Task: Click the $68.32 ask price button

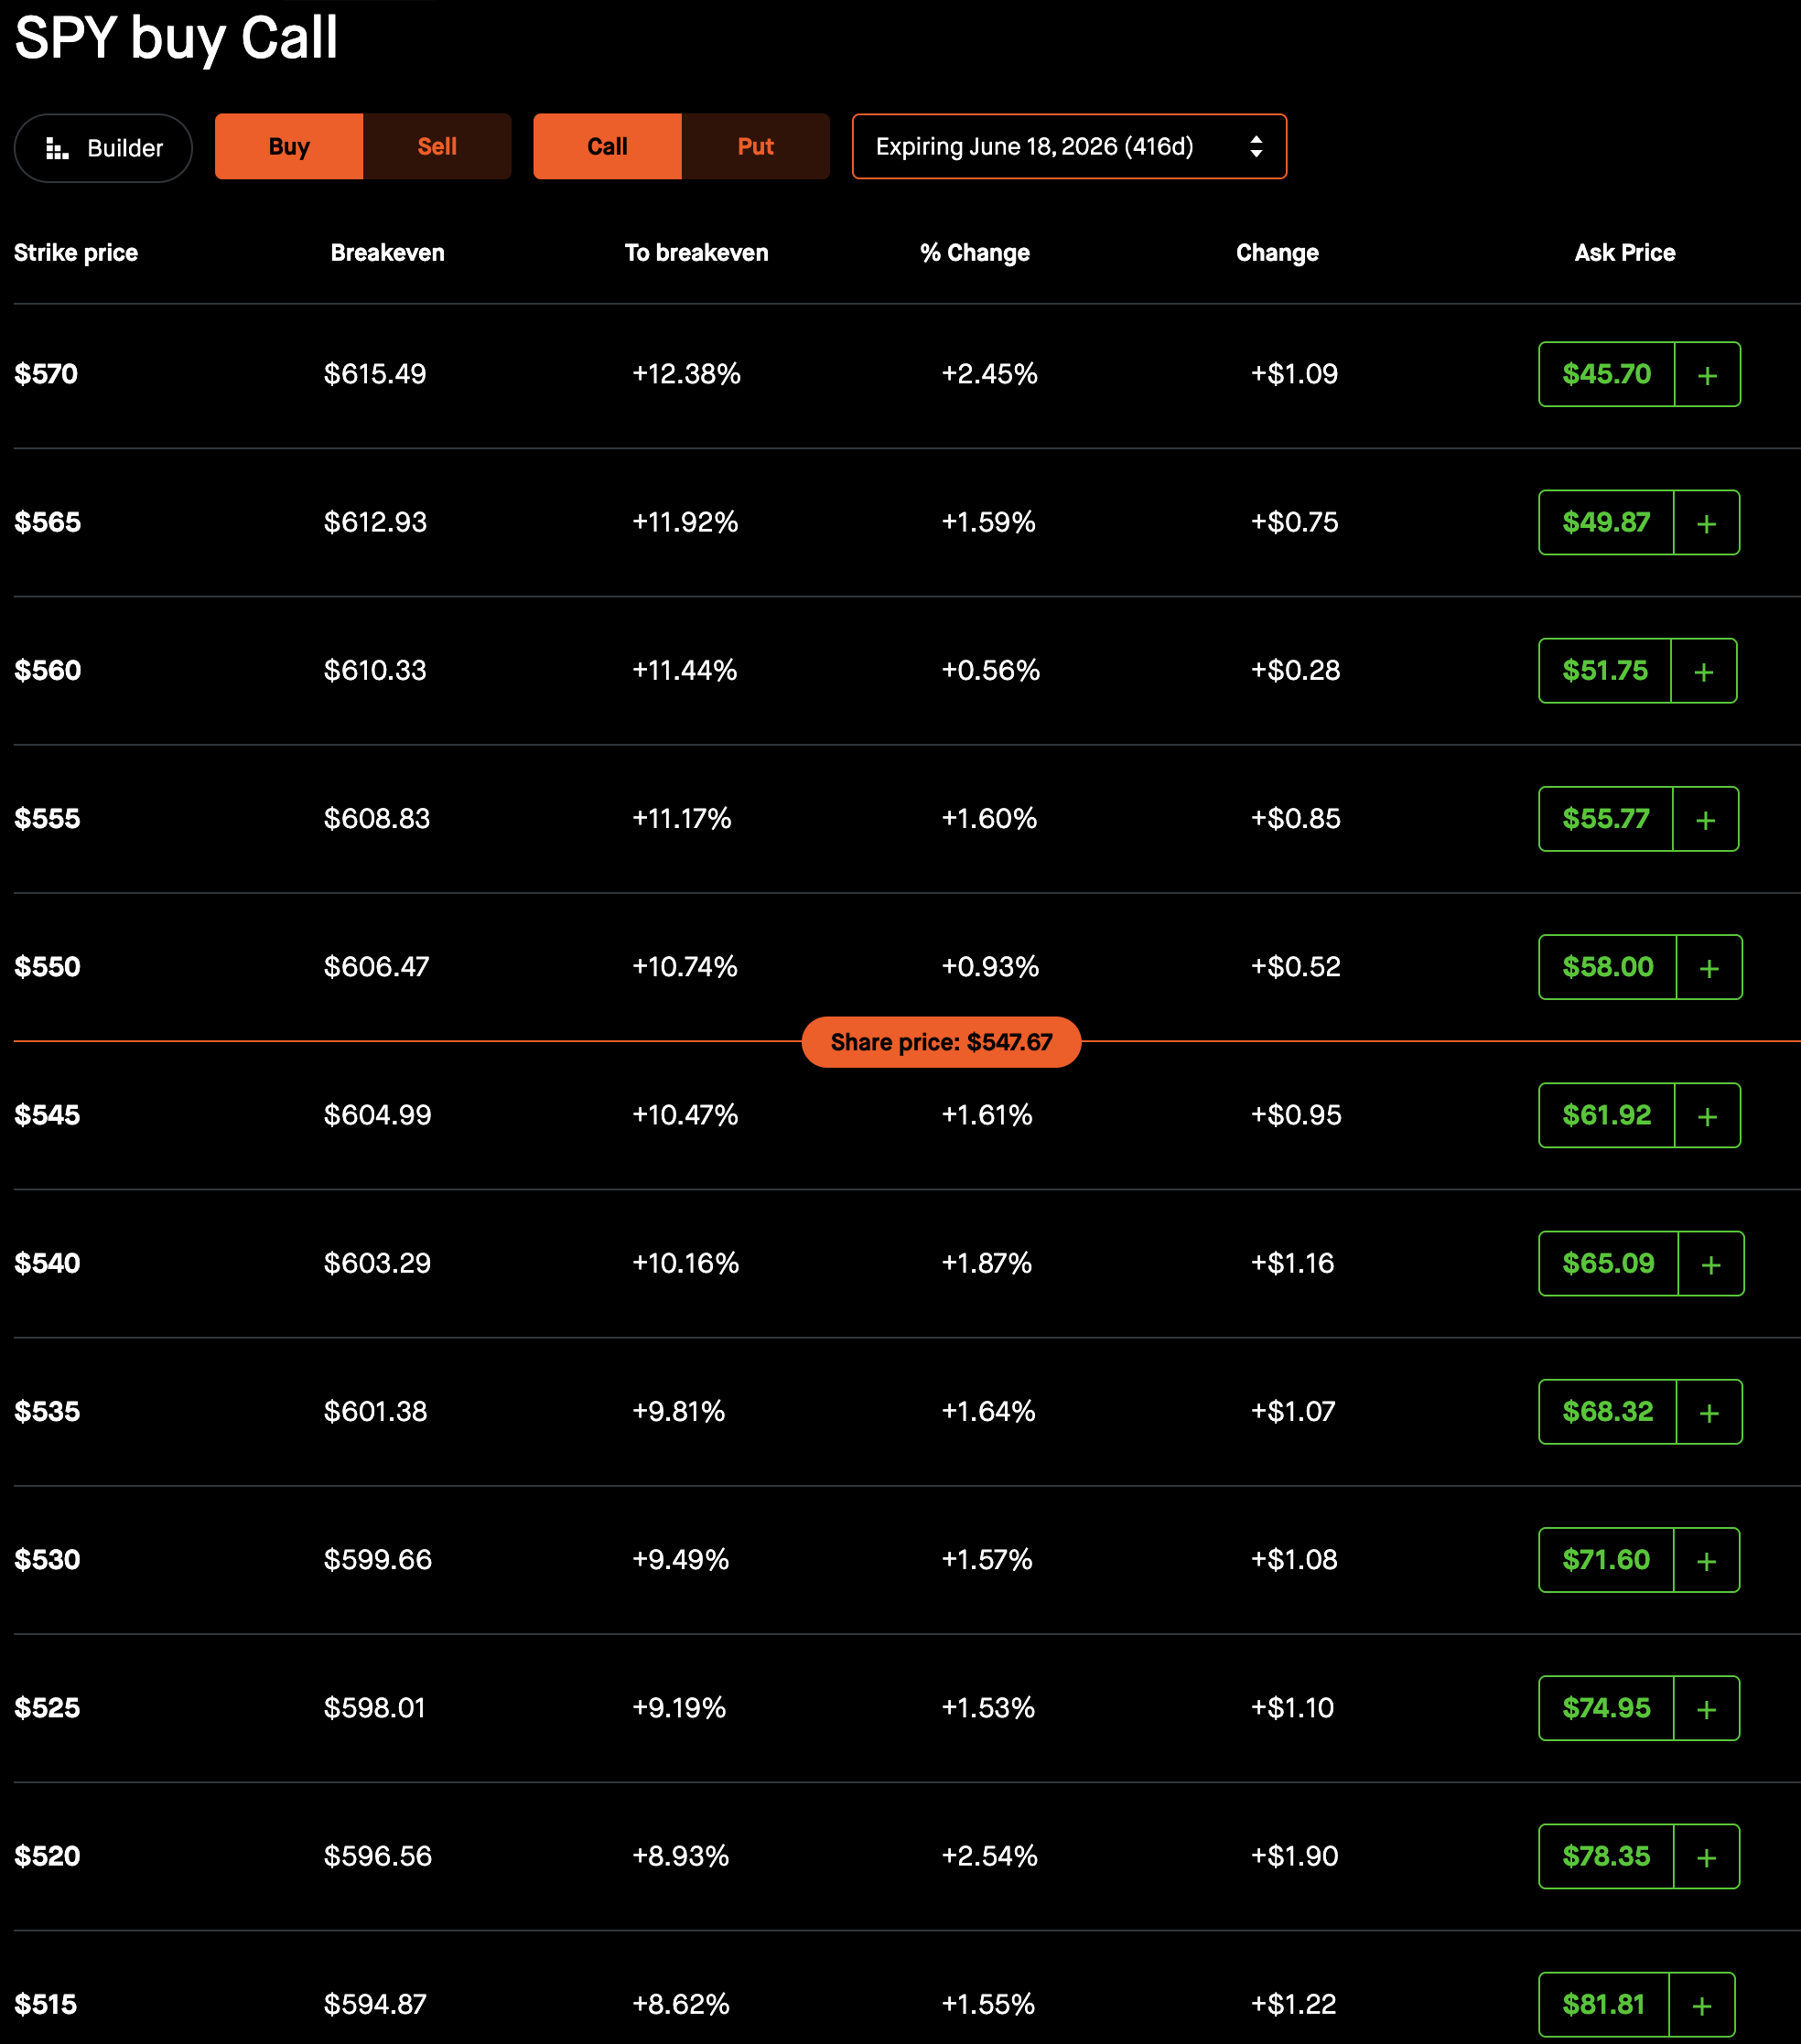Action: point(1607,1412)
